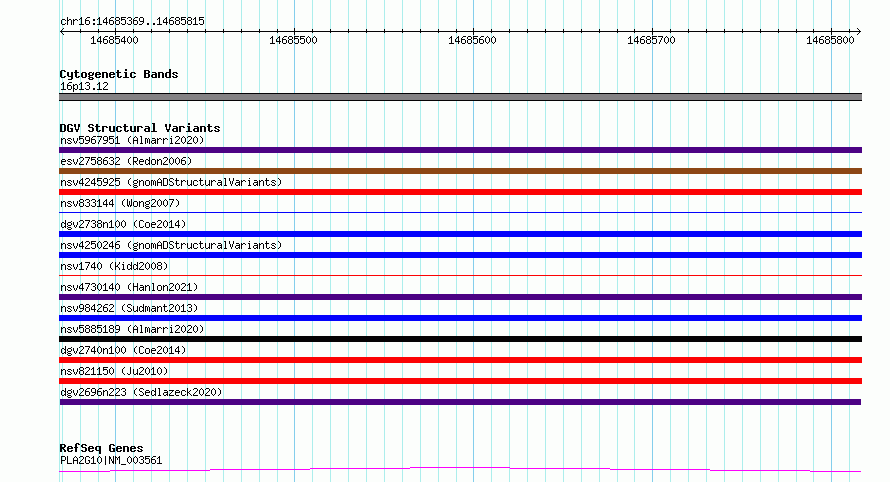Open the nsv984262 (Sudmant2013) variant label
Screen dimensions: 890x482
(129, 308)
